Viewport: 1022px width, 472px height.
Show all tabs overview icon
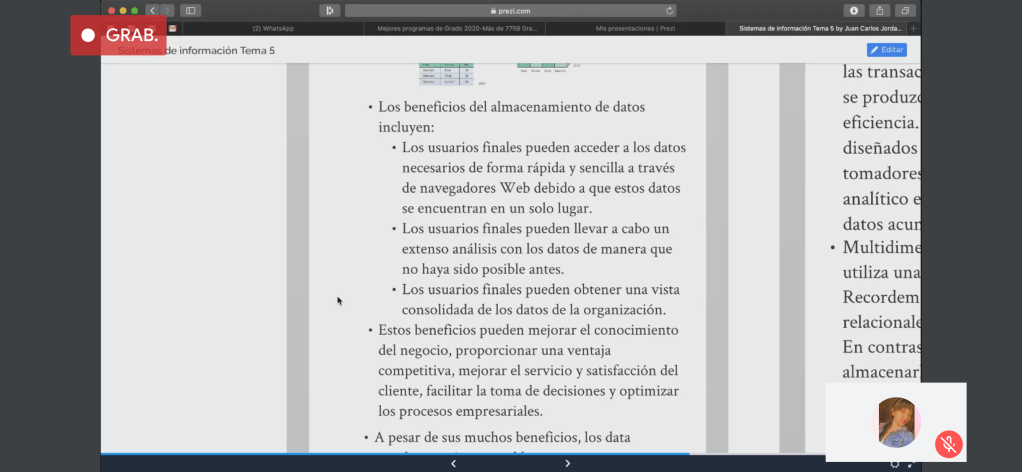pos(904,10)
